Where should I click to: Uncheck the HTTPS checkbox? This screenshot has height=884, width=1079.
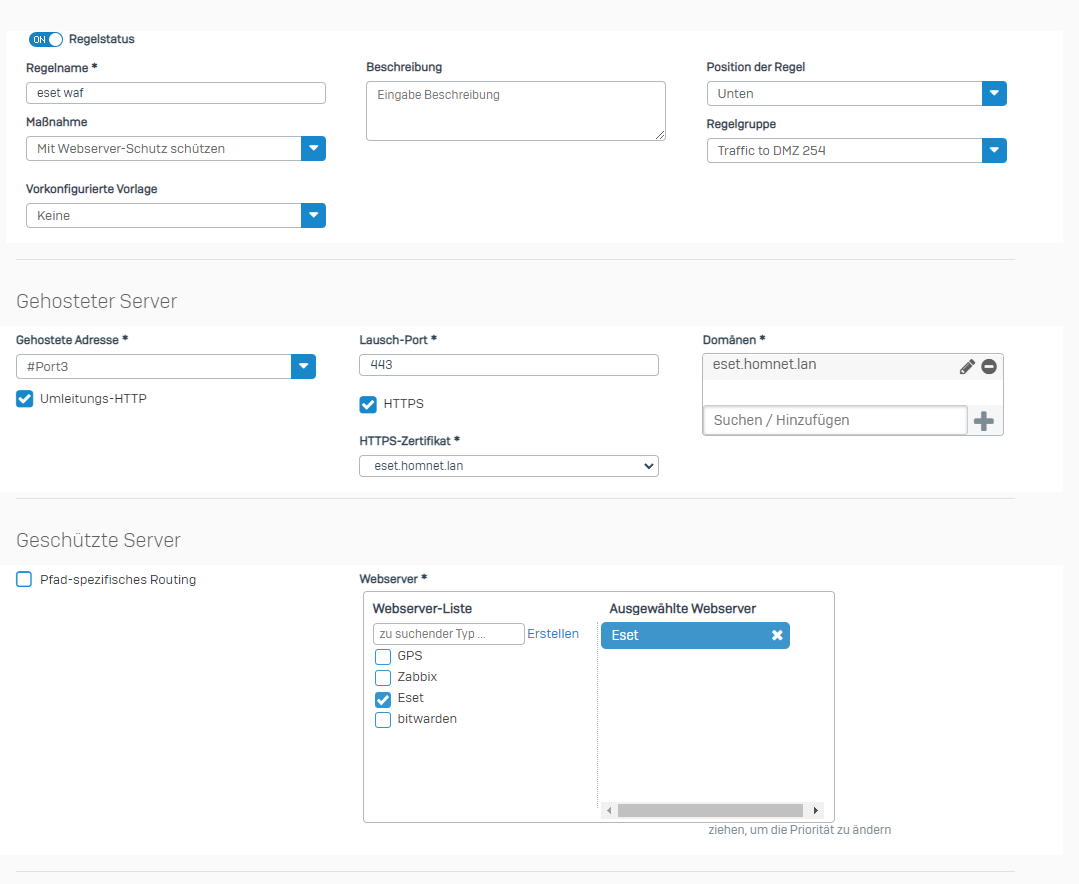(x=368, y=404)
